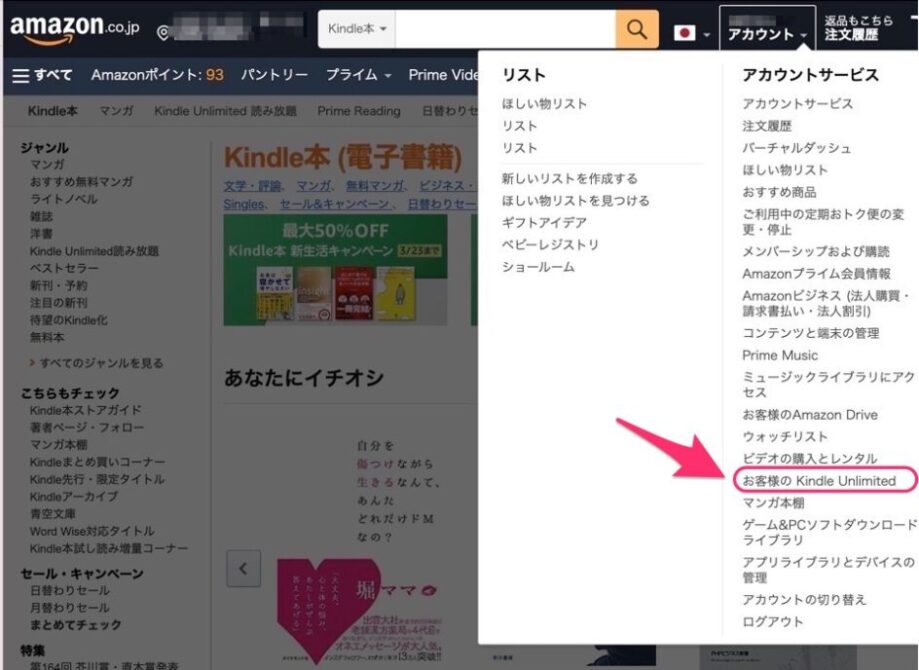Image resolution: width=919 pixels, height=670 pixels.
Task: Click the delivery location pin icon
Action: pos(164,32)
